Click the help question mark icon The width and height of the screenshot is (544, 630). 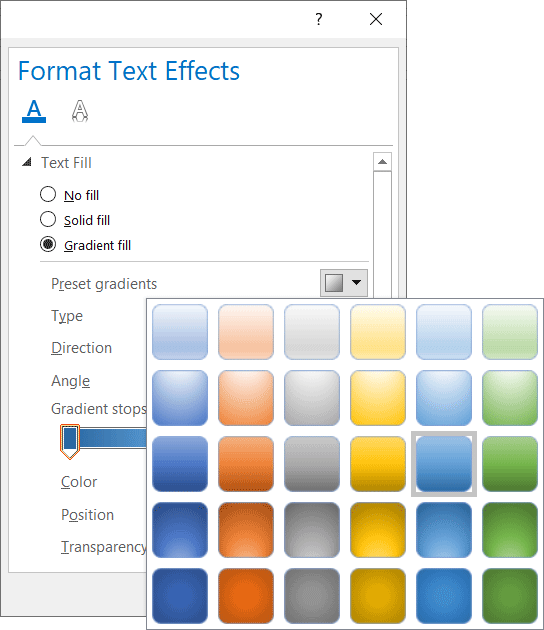coord(319,19)
